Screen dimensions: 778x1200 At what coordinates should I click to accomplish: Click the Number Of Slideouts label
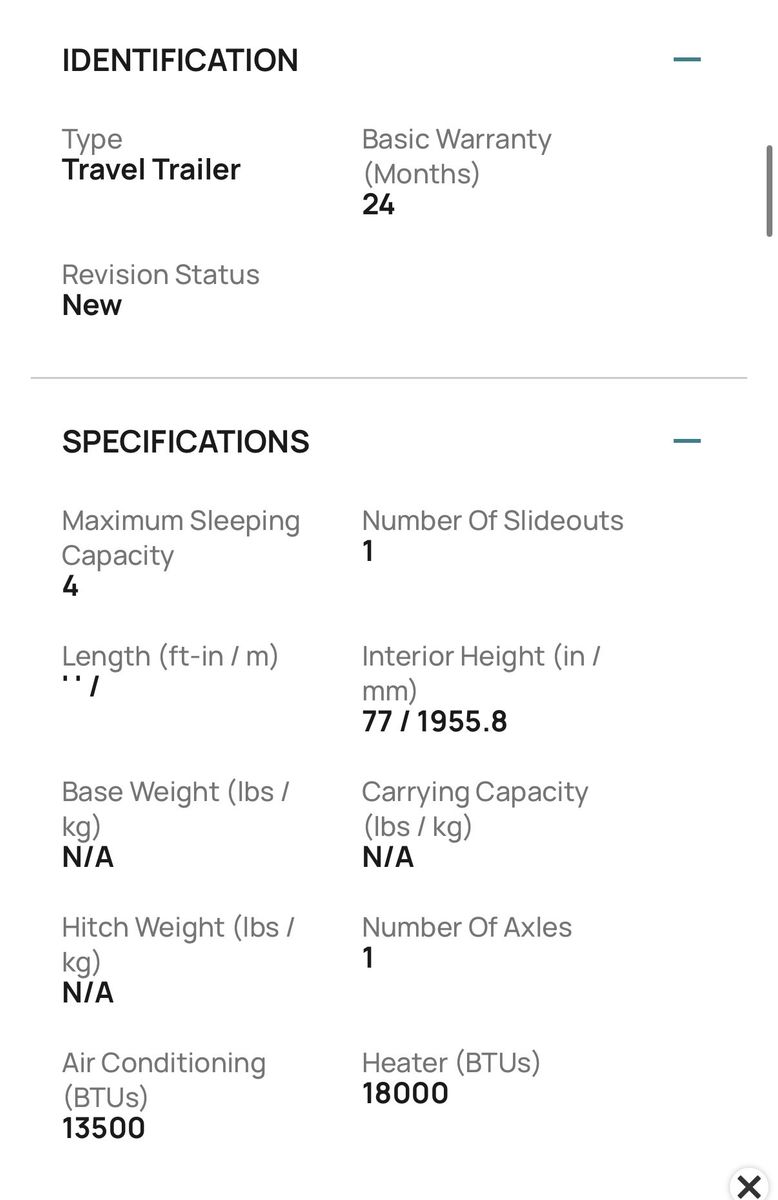492,520
